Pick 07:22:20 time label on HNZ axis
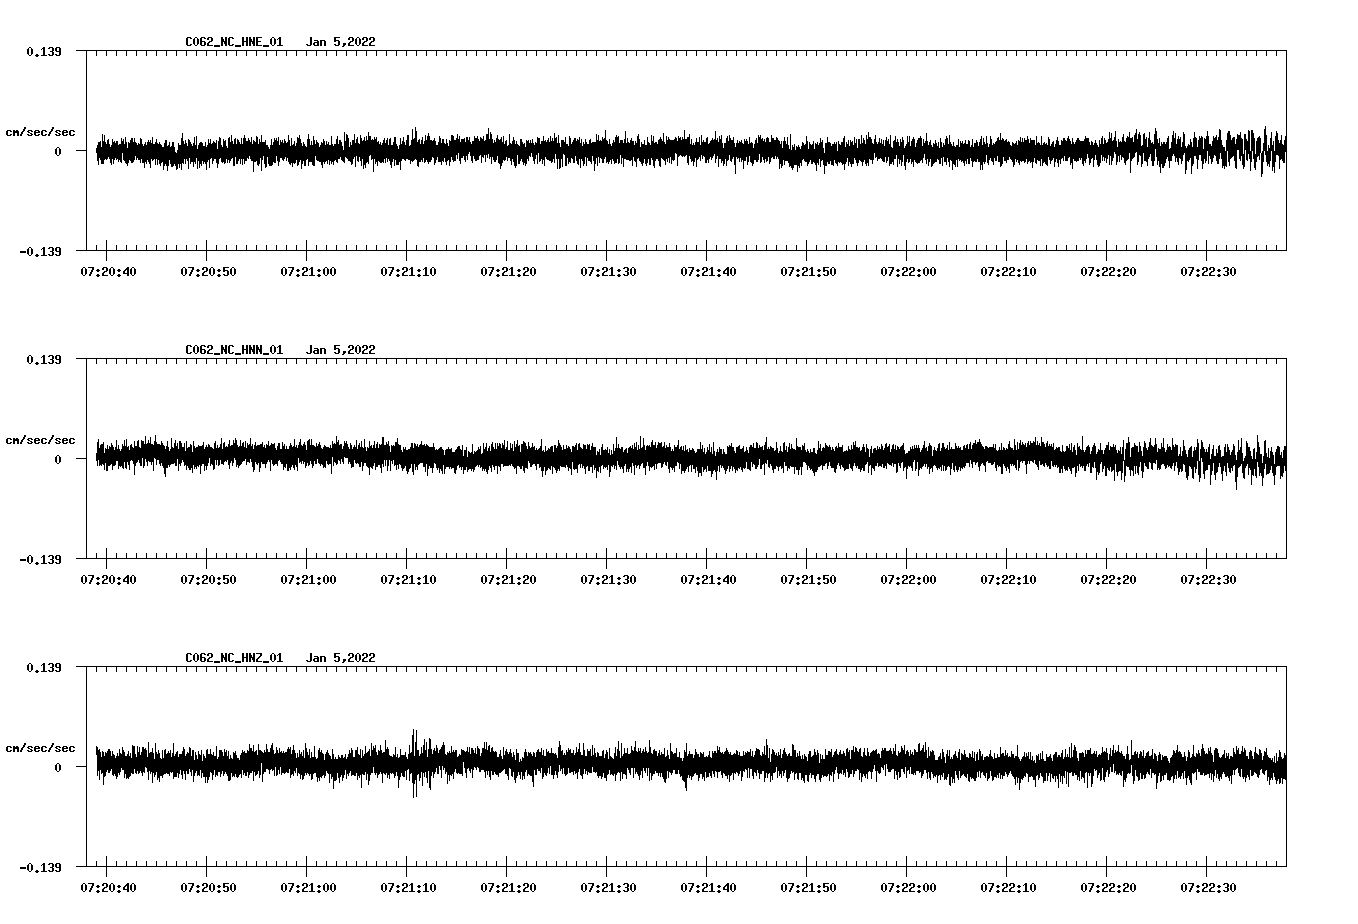 click(1108, 887)
